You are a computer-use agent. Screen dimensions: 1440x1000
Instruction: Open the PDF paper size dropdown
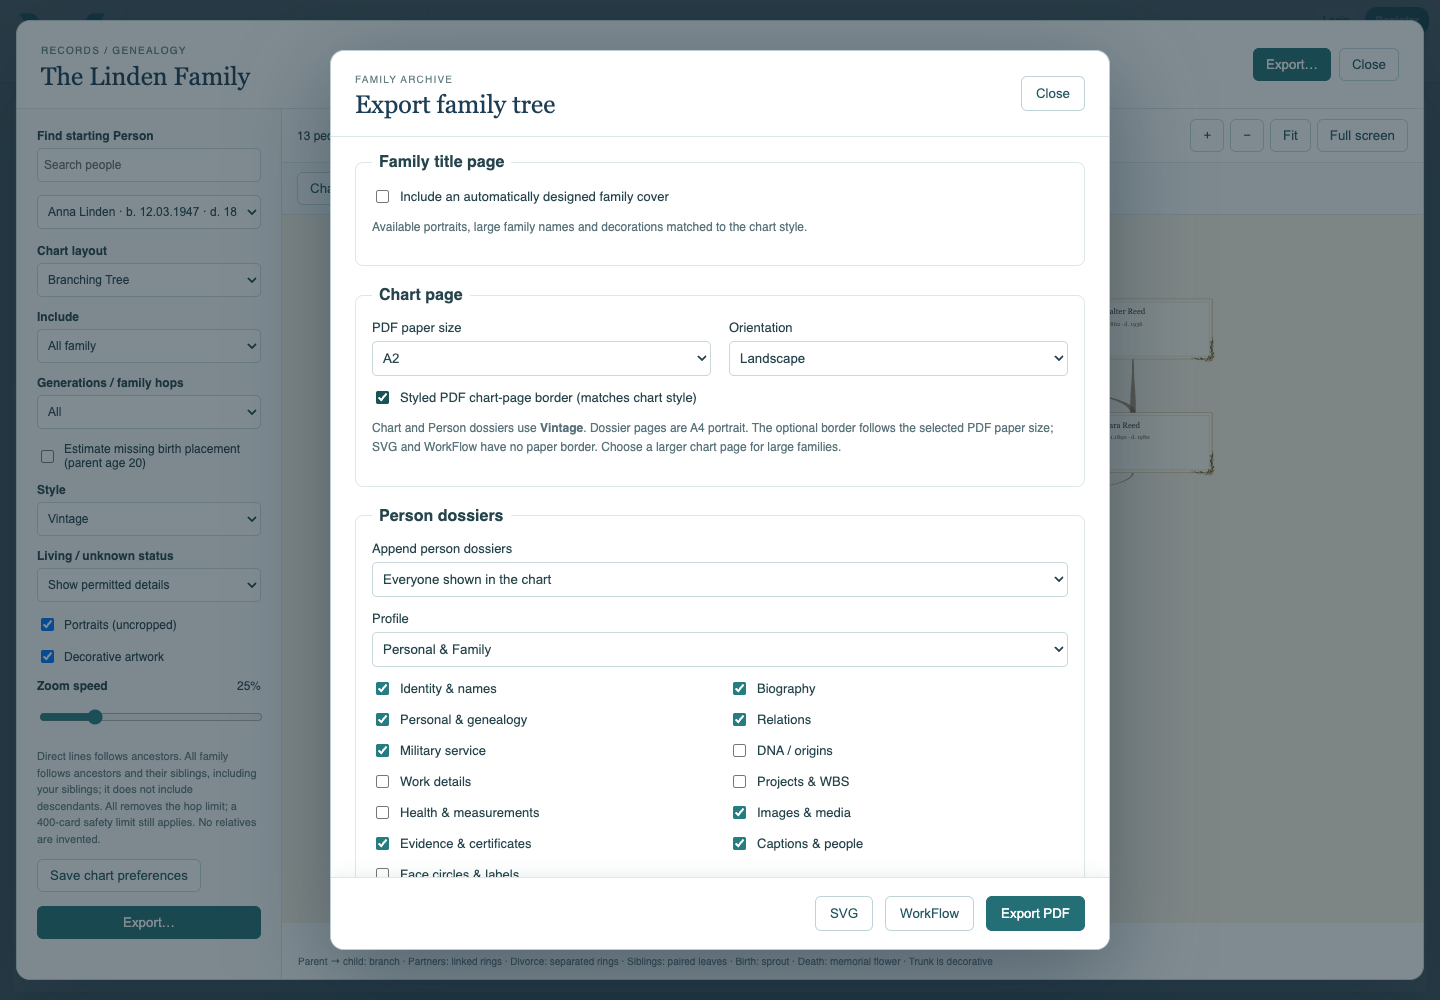[541, 359]
